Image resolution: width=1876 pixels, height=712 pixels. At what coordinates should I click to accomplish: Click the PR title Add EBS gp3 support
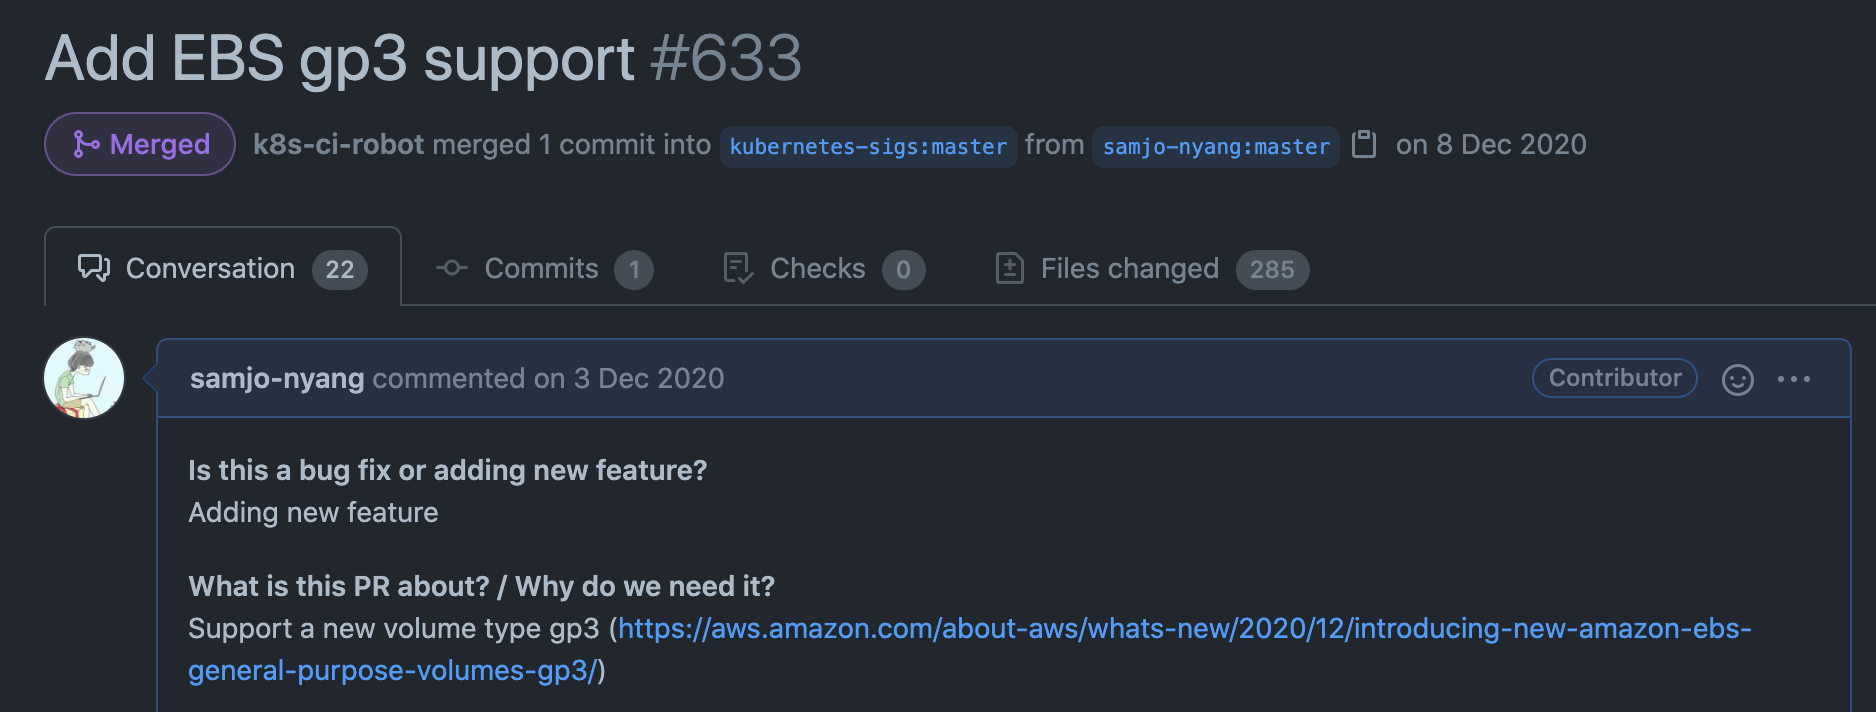click(340, 58)
